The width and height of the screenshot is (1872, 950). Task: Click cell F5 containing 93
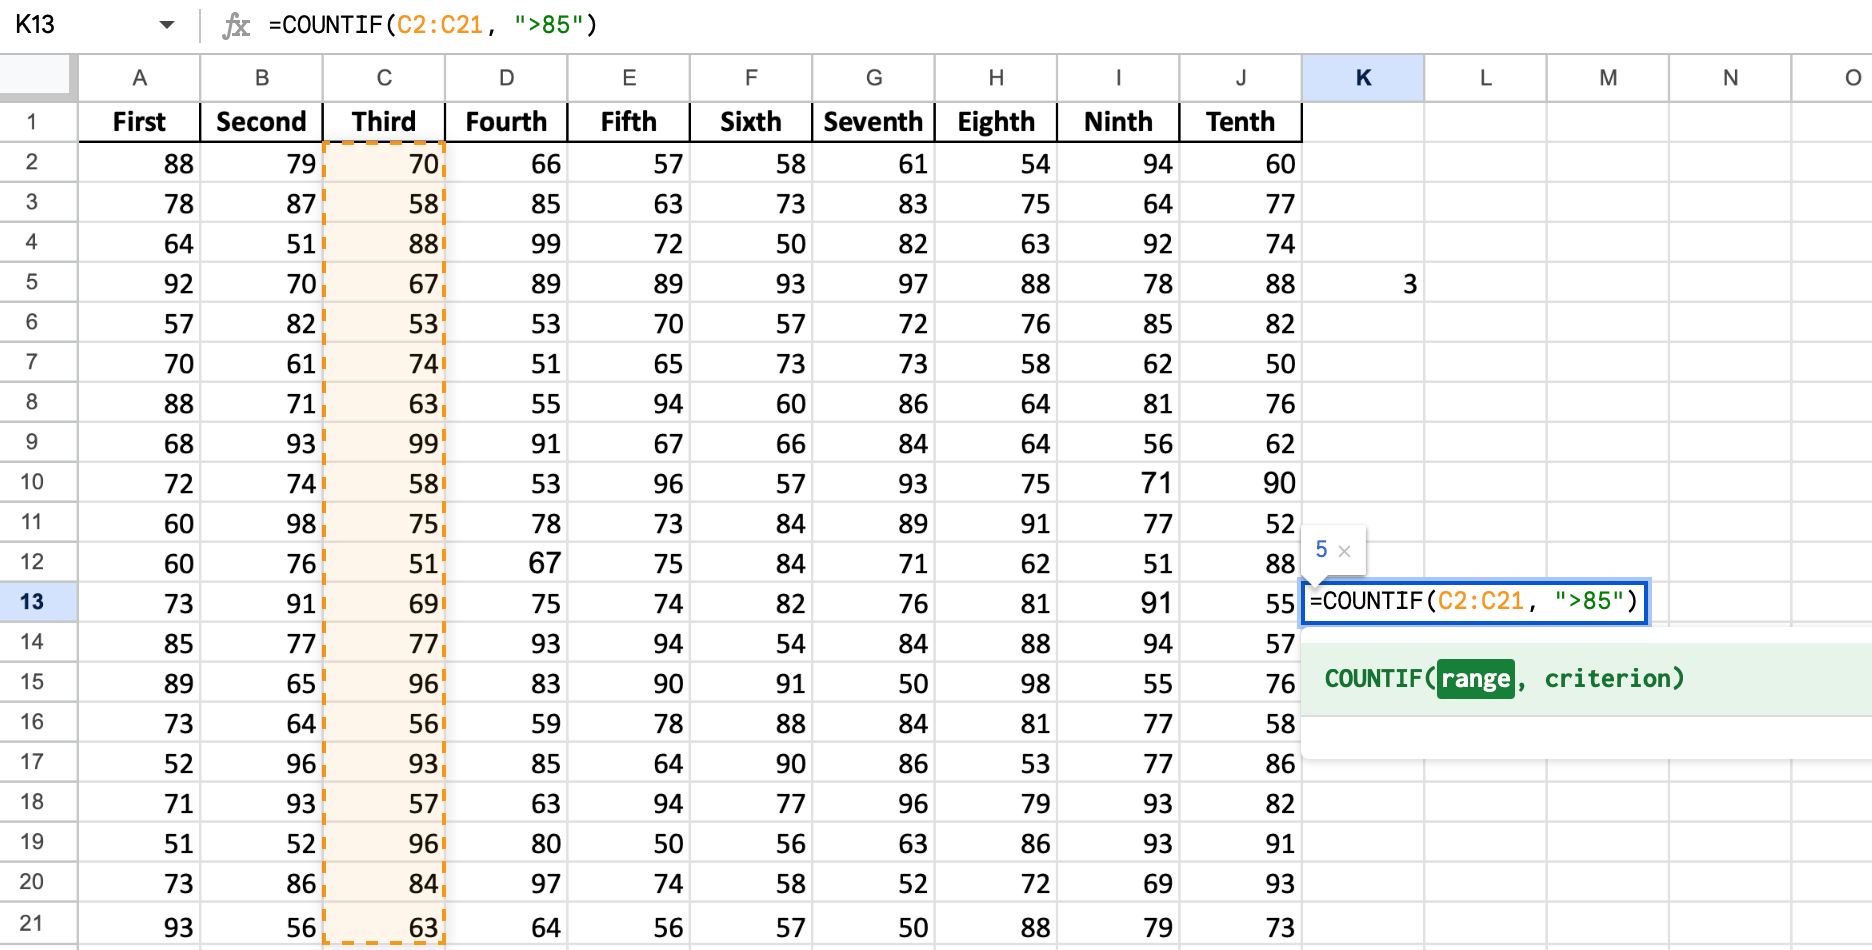pyautogui.click(x=751, y=283)
